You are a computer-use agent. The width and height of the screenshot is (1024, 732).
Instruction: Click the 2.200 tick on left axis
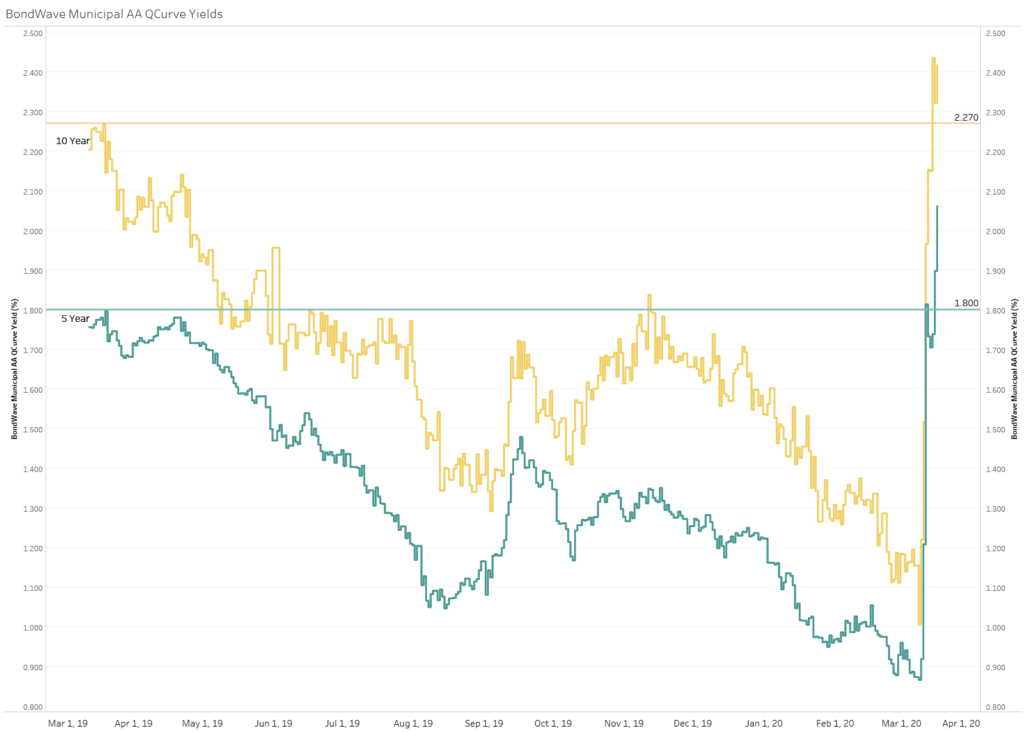[33, 152]
